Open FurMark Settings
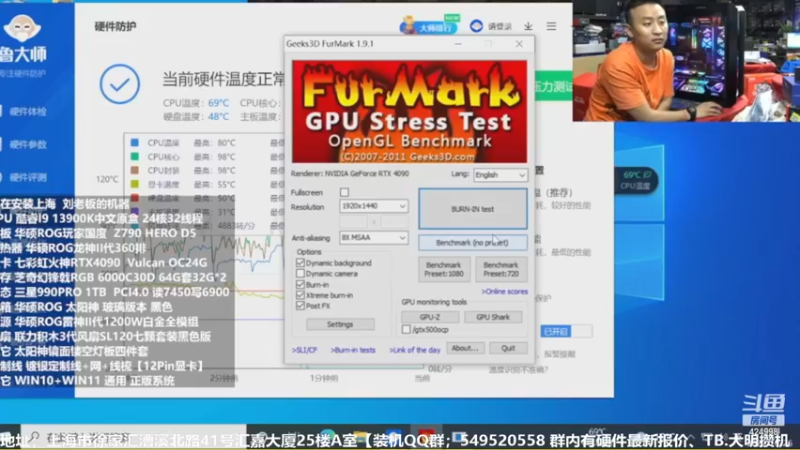This screenshot has width=800, height=450. [340, 324]
